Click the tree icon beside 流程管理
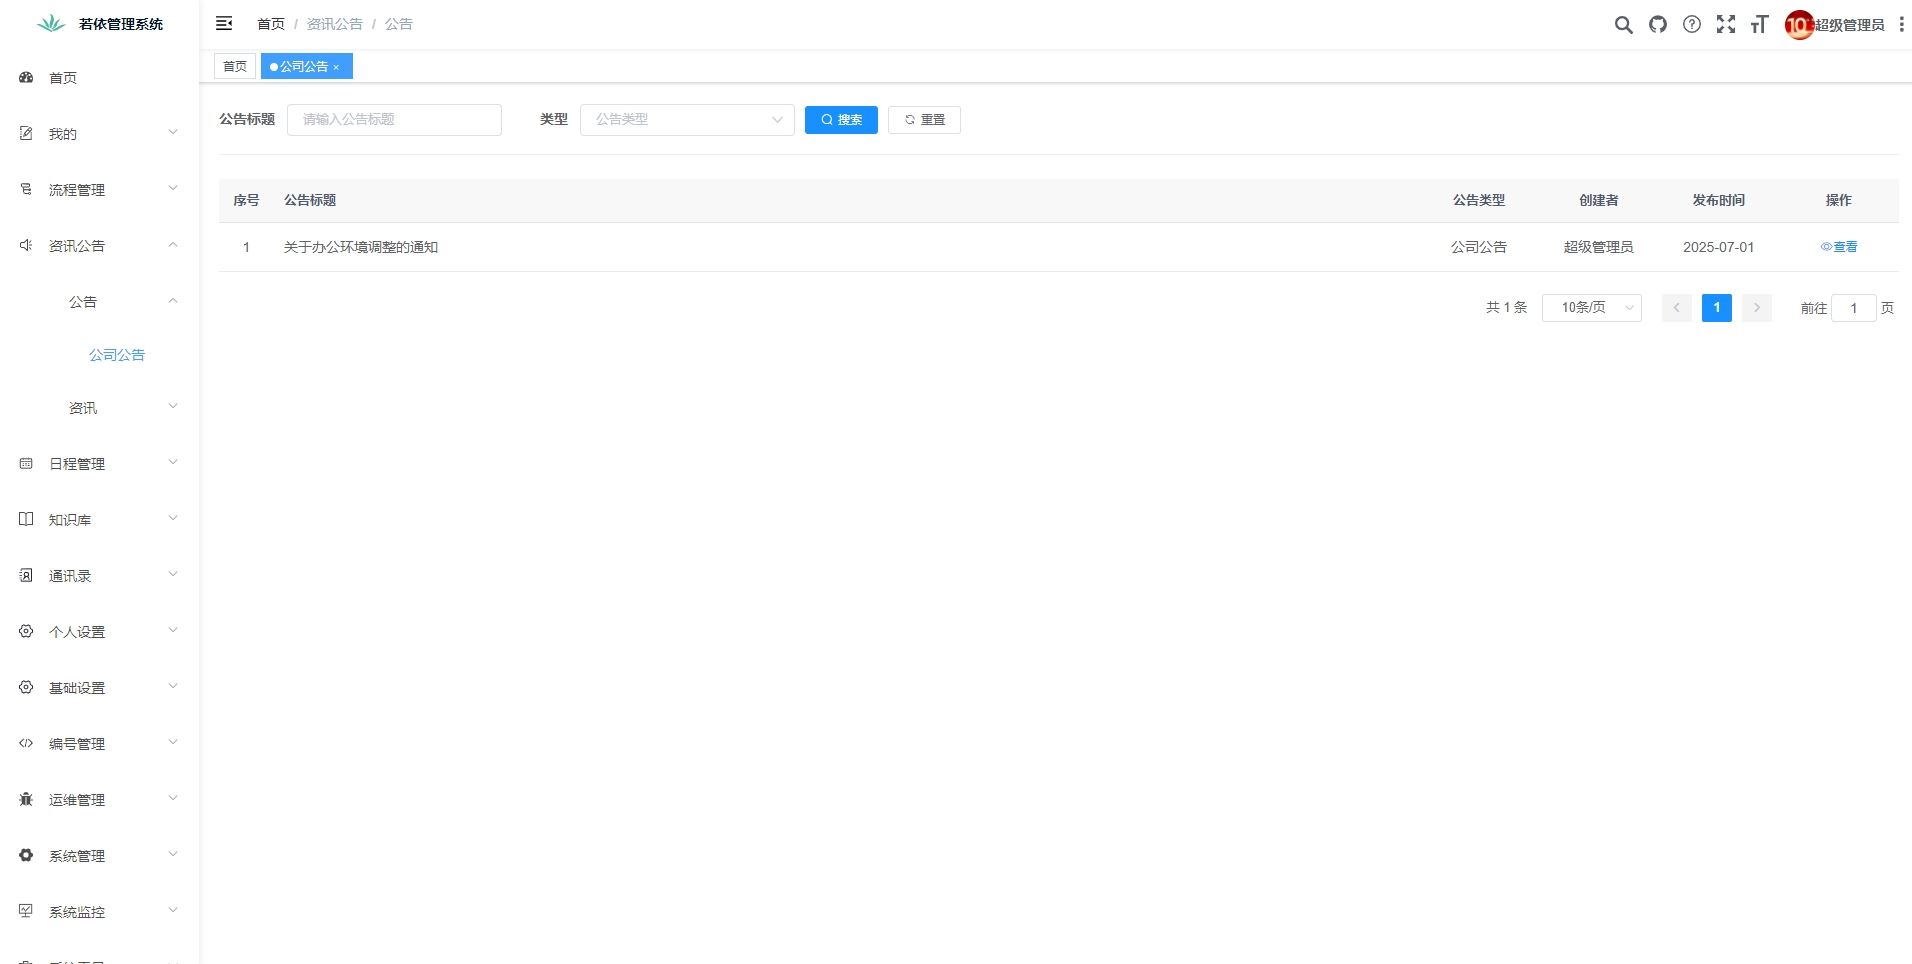Screen dimensions: 1912x964 26,189
